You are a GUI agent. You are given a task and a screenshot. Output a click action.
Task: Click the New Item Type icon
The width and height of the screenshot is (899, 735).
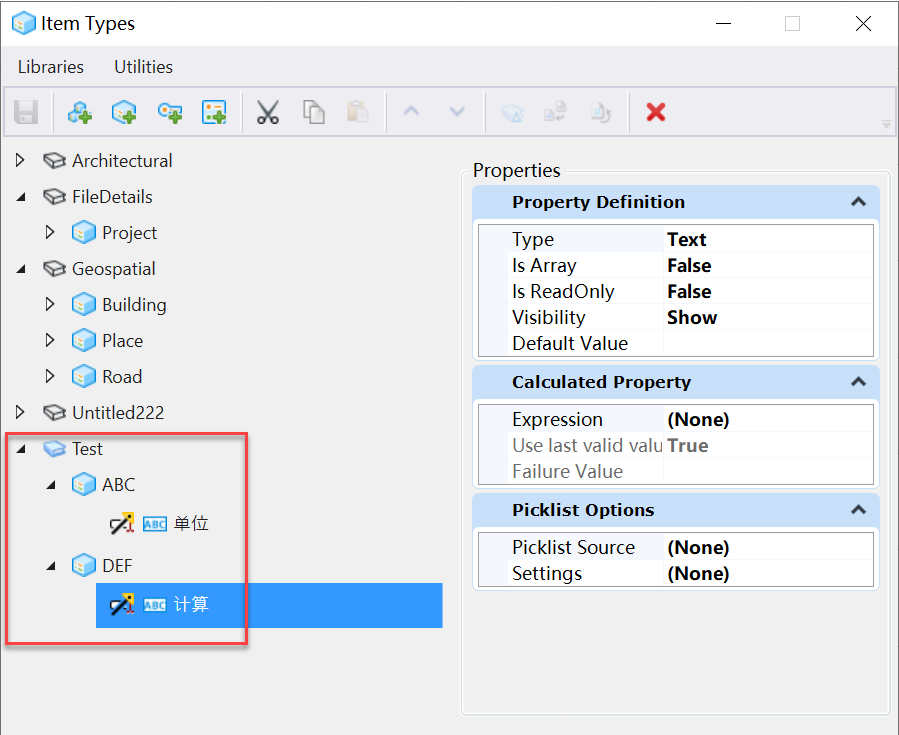click(124, 112)
